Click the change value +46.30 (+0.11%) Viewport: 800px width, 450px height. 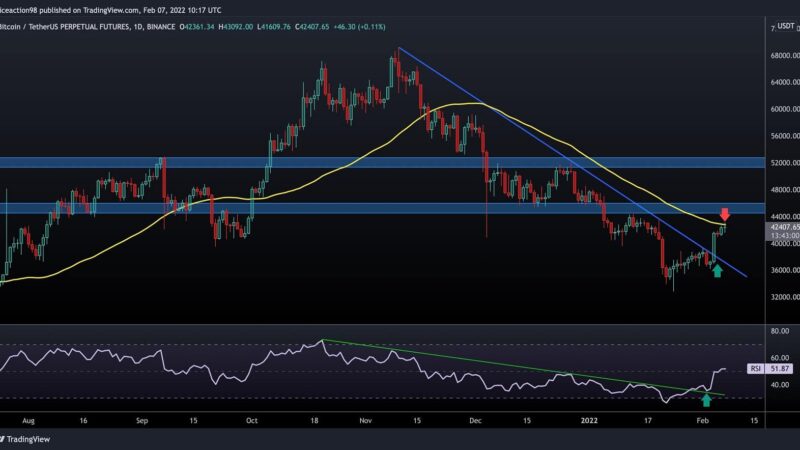(x=359, y=27)
